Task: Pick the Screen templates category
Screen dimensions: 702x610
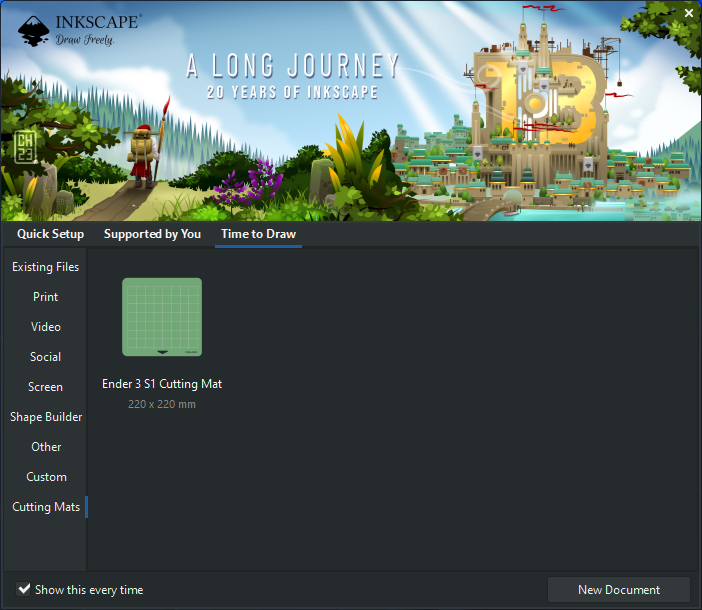Action: [45, 387]
